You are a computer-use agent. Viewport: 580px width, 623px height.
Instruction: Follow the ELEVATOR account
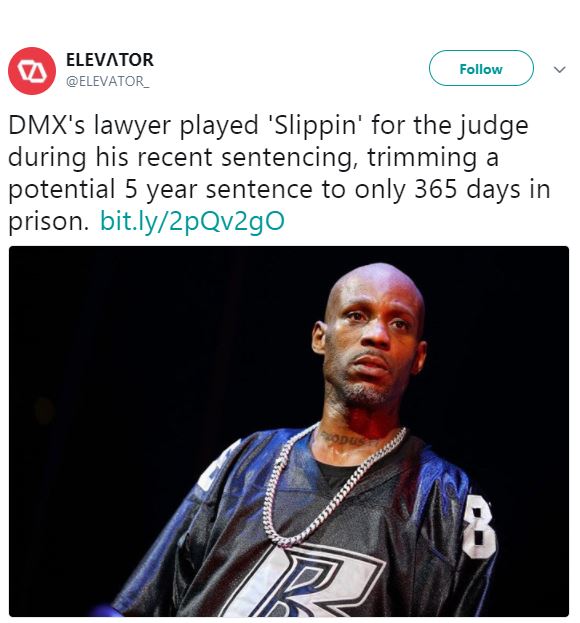point(481,68)
